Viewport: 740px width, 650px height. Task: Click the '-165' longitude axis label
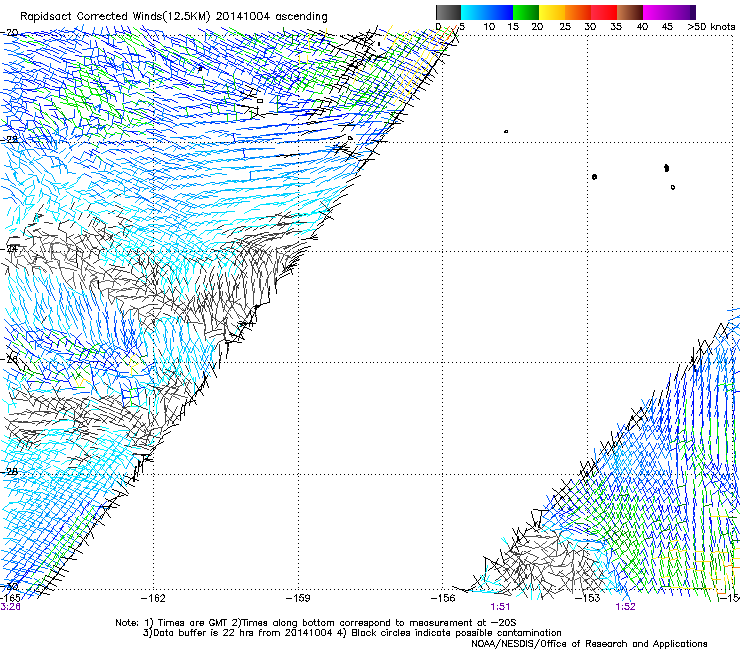click(x=10, y=598)
